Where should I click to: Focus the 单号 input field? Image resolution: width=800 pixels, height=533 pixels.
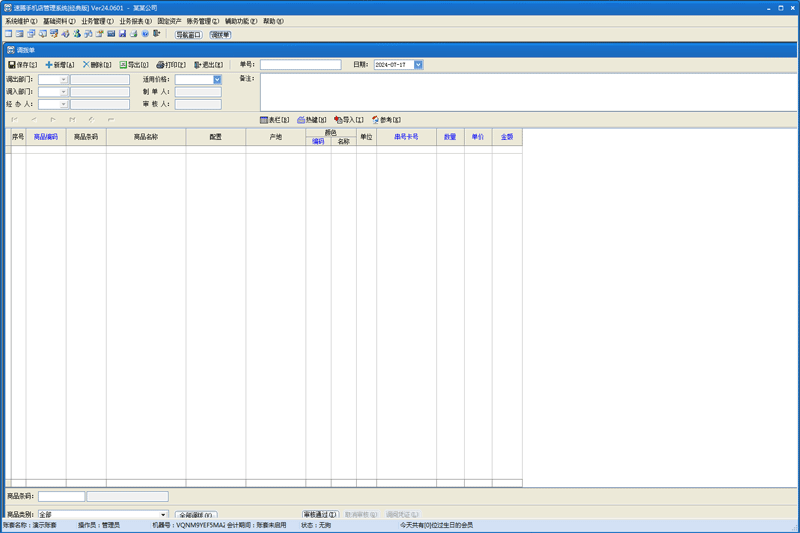tap(301, 65)
